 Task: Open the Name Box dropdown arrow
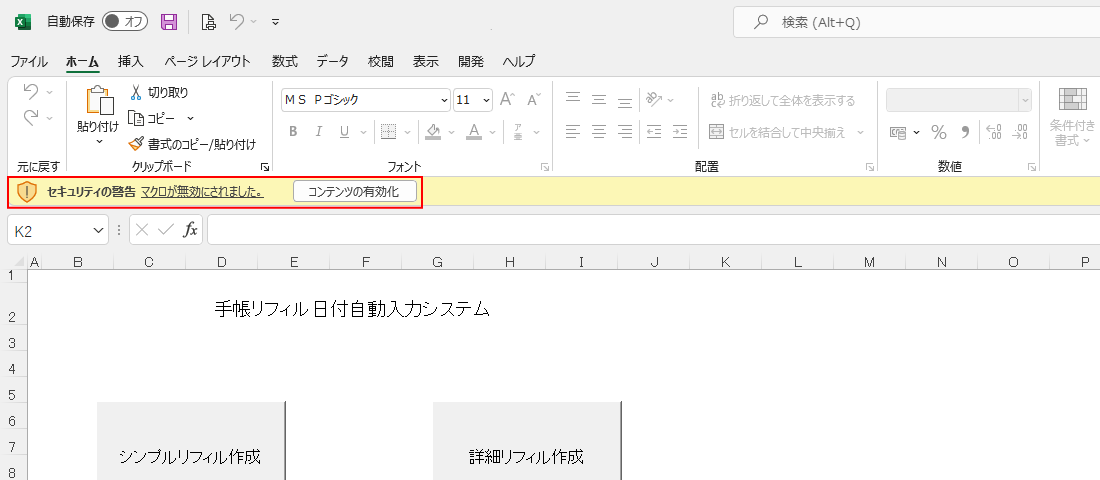[x=98, y=230]
